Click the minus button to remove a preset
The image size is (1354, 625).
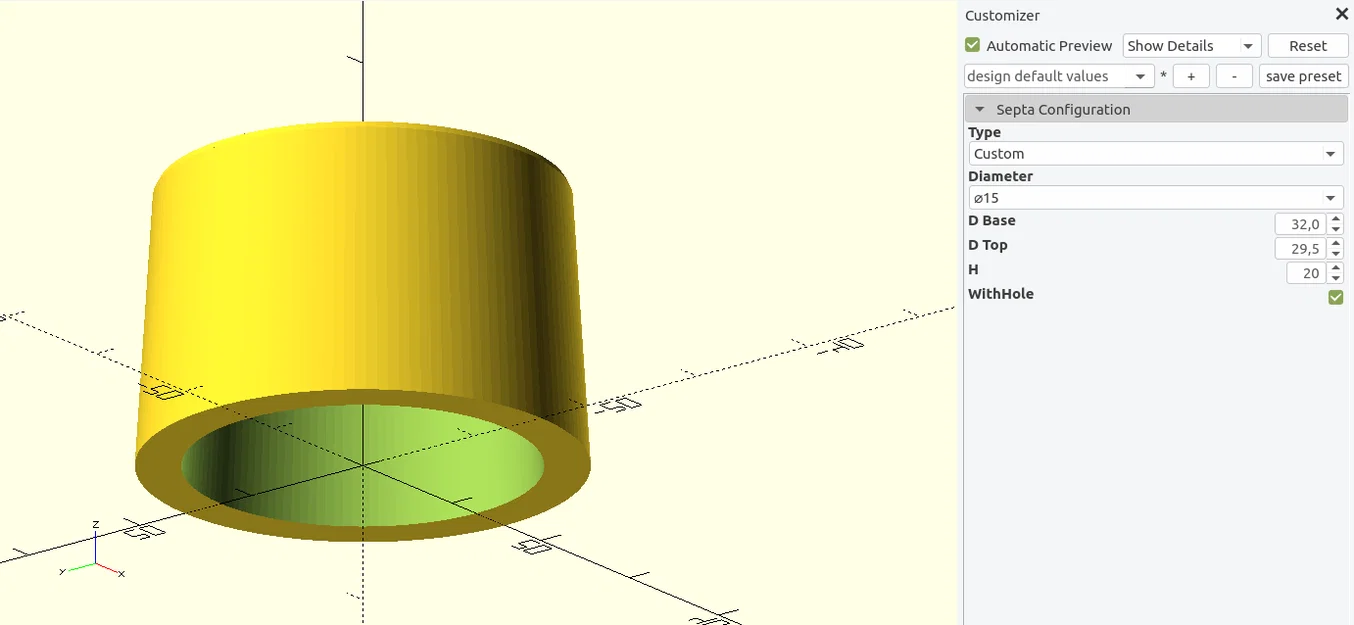pyautogui.click(x=1233, y=75)
